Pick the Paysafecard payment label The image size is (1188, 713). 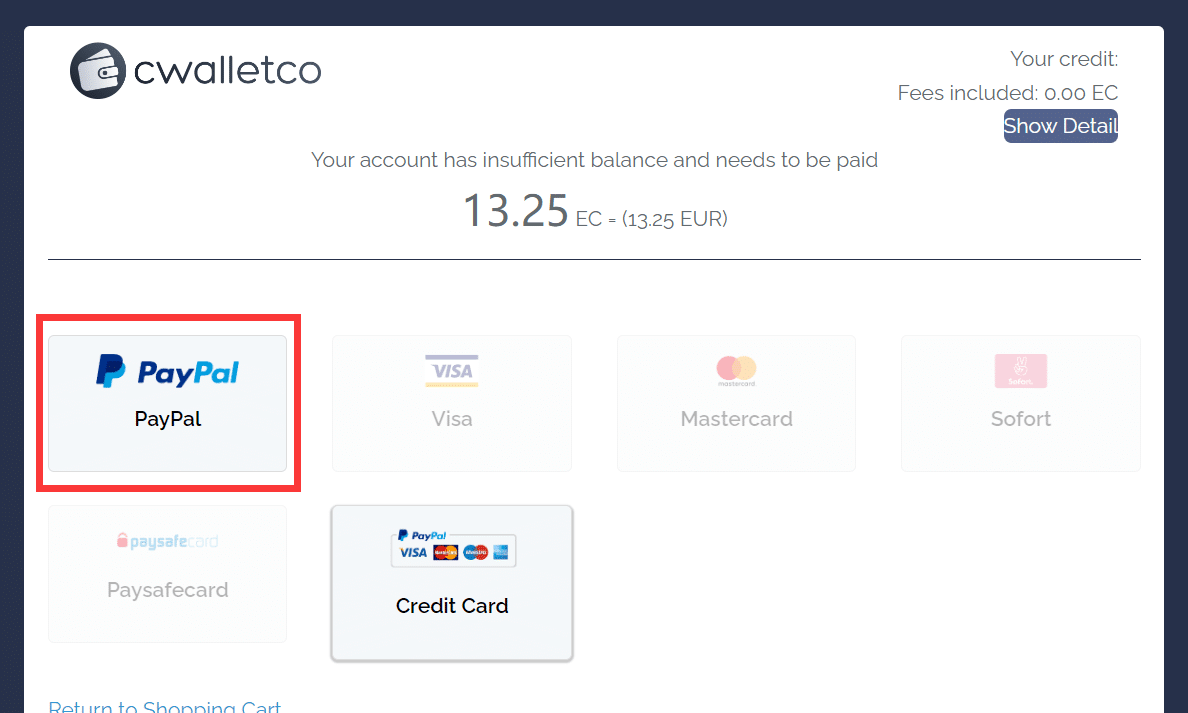point(168,590)
